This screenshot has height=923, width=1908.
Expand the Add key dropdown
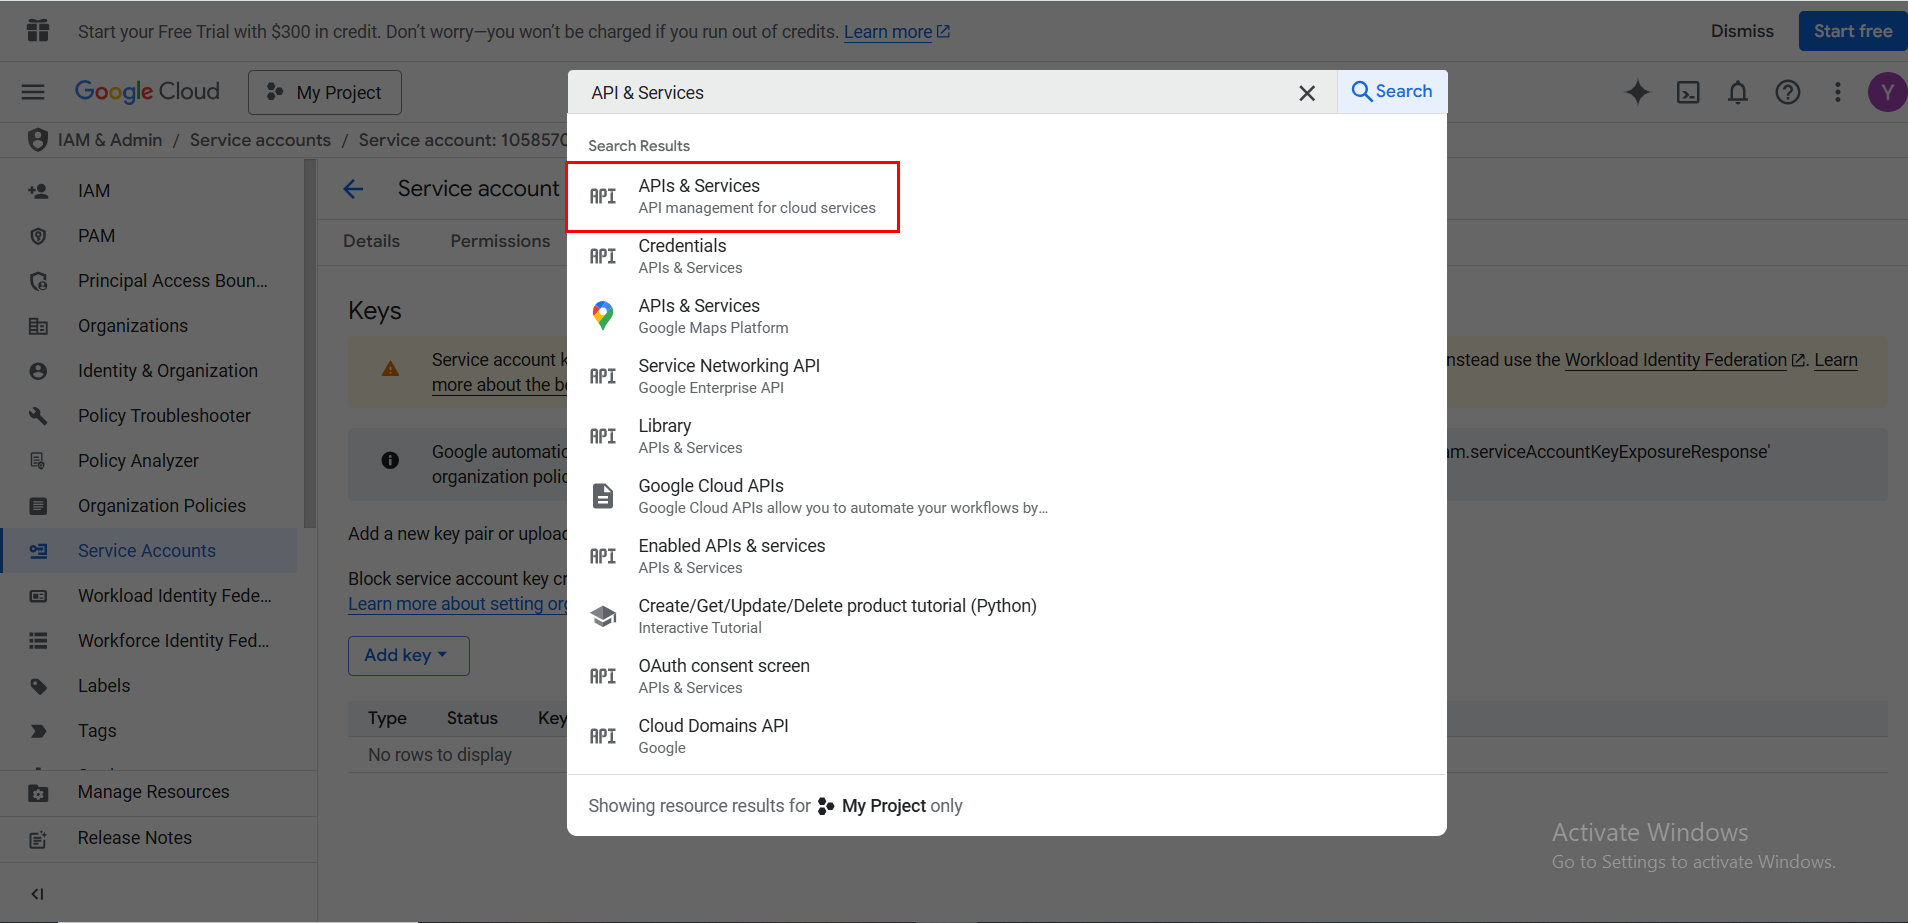408,655
